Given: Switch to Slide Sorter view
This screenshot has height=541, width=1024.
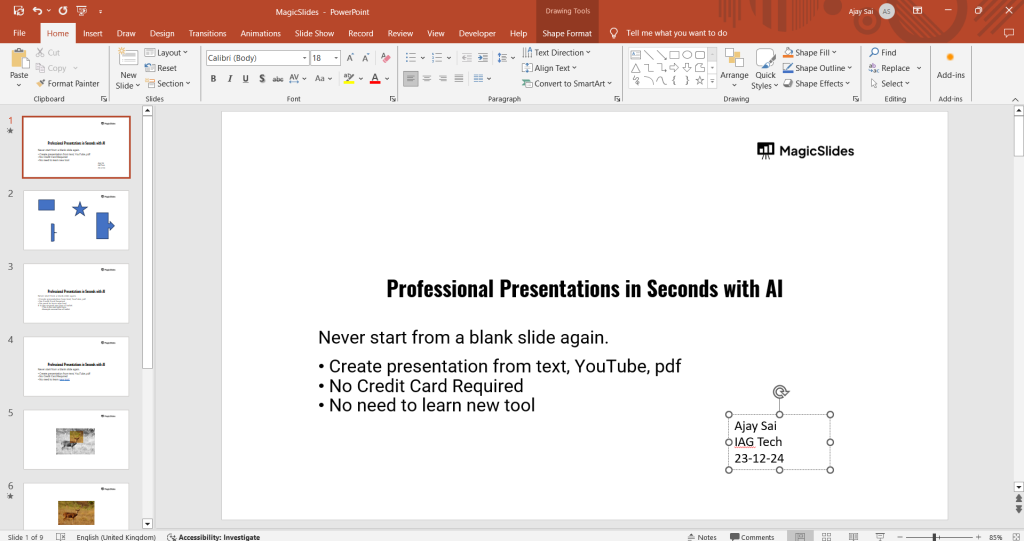Looking at the screenshot, I should click(826, 536).
